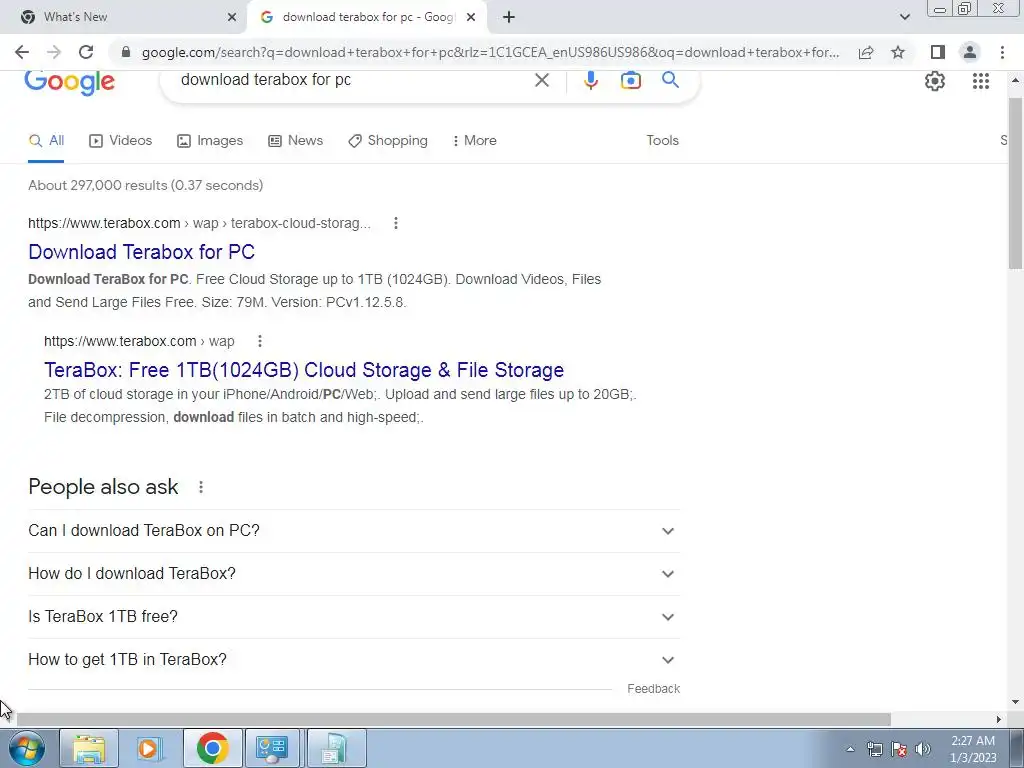1024x768 pixels.
Task: Select the All results tab
Action: tap(46, 140)
